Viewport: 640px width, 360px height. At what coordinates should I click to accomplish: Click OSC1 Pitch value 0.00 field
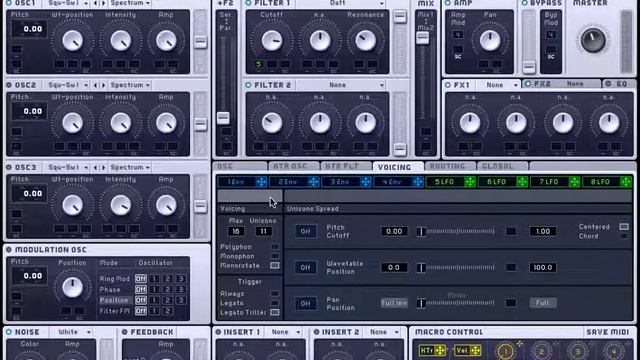29,29
